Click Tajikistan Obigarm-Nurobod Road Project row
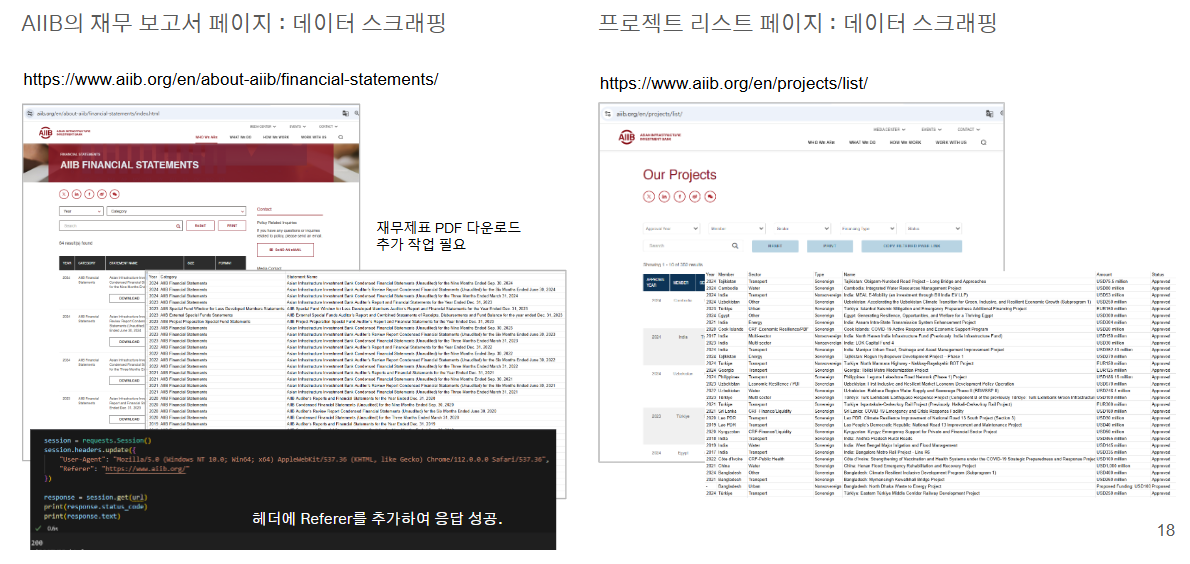The width and height of the screenshot is (1190, 564). tap(938, 282)
